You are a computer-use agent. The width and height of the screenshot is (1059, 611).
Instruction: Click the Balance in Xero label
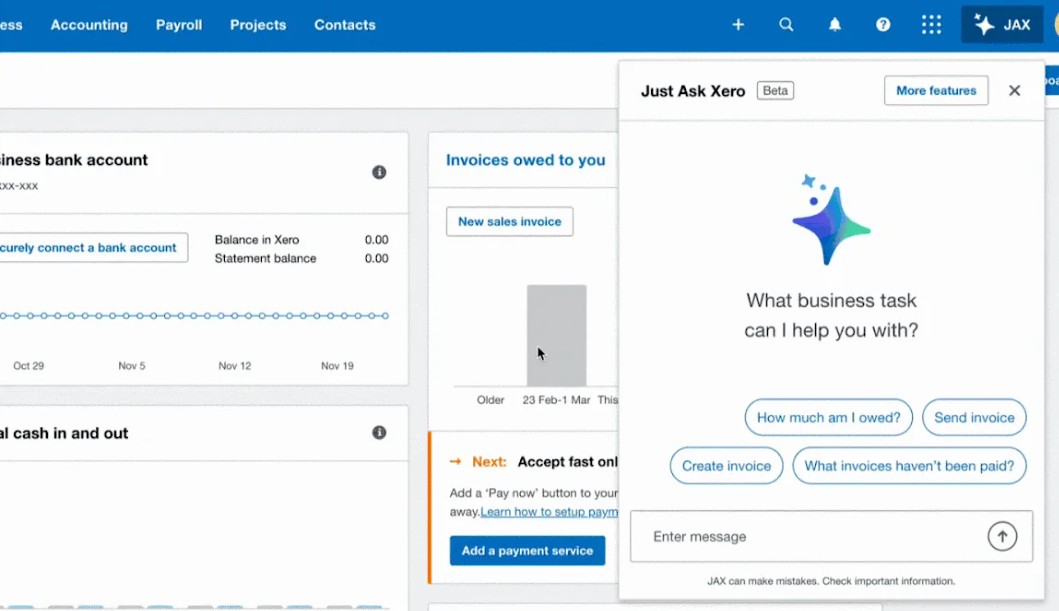tap(257, 240)
